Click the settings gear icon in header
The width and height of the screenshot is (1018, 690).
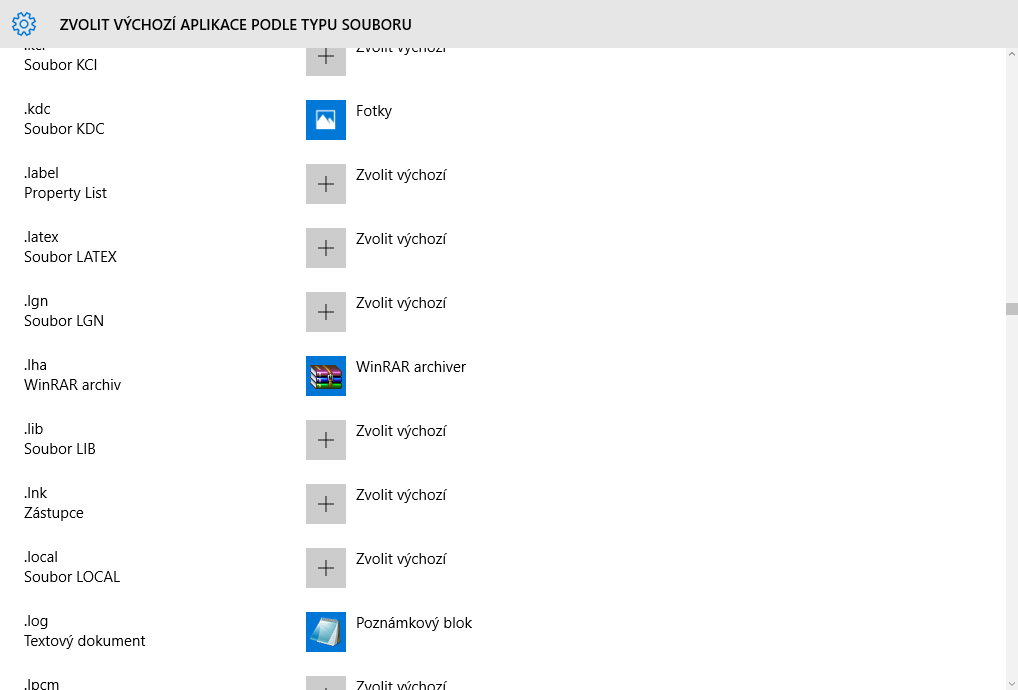(24, 24)
